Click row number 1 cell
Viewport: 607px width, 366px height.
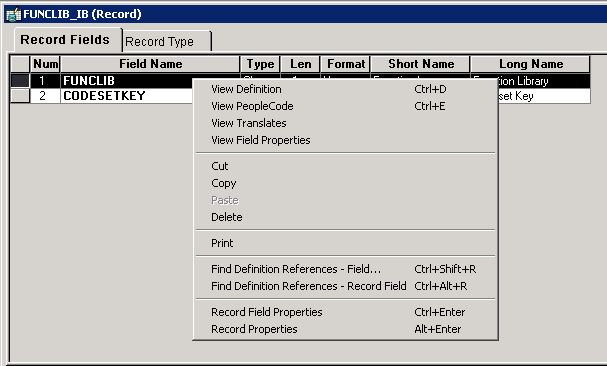coord(45,81)
